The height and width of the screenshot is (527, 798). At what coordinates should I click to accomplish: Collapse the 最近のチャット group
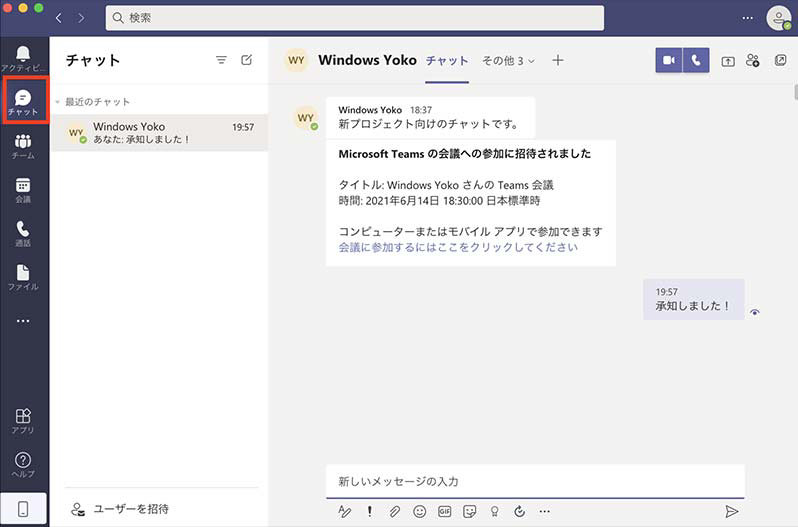57,102
